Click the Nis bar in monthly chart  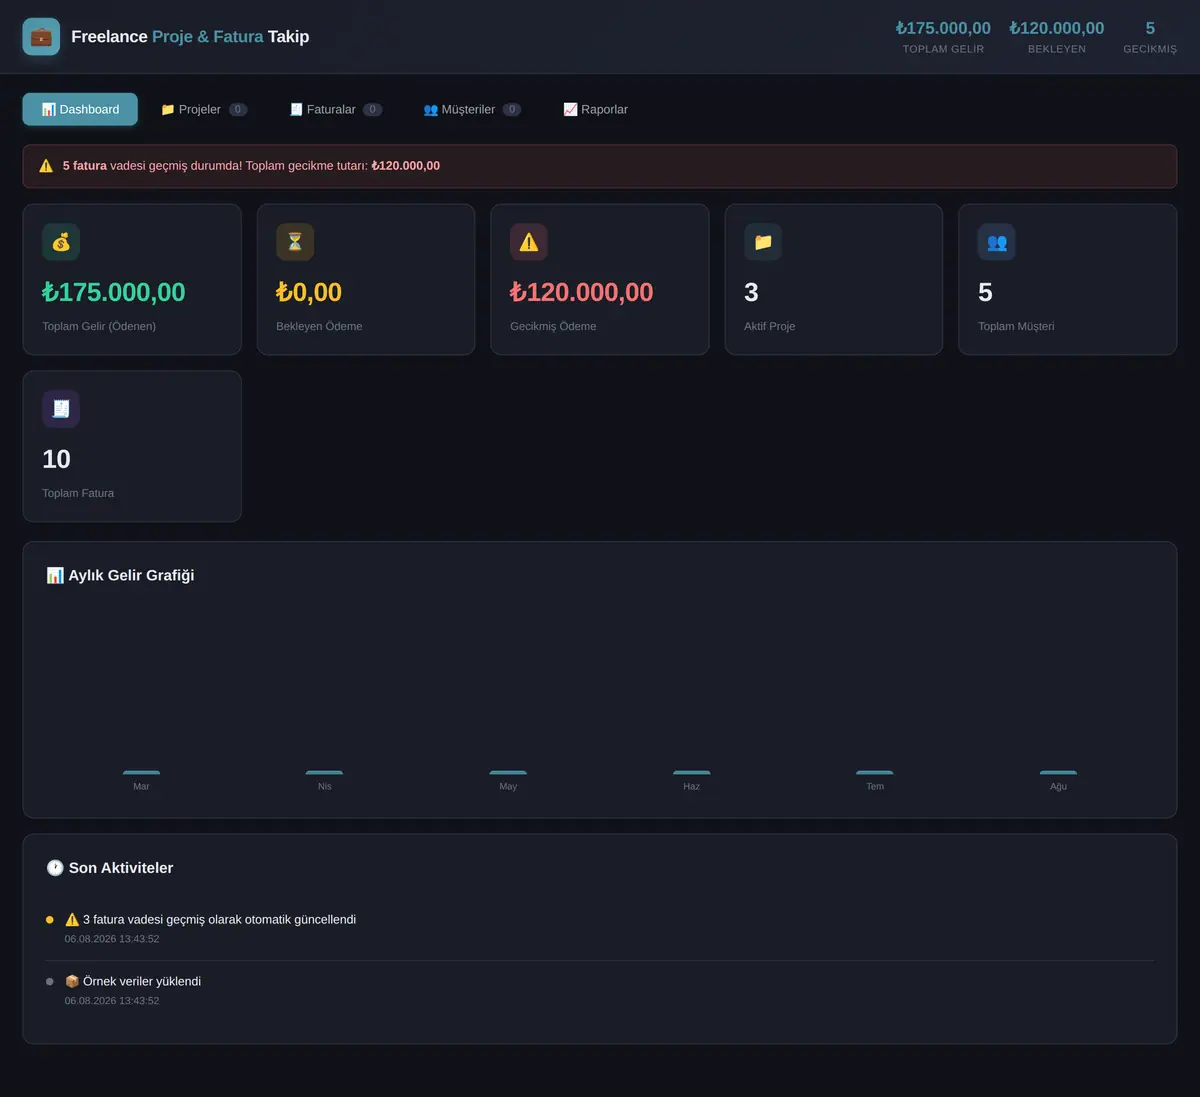coord(324,773)
